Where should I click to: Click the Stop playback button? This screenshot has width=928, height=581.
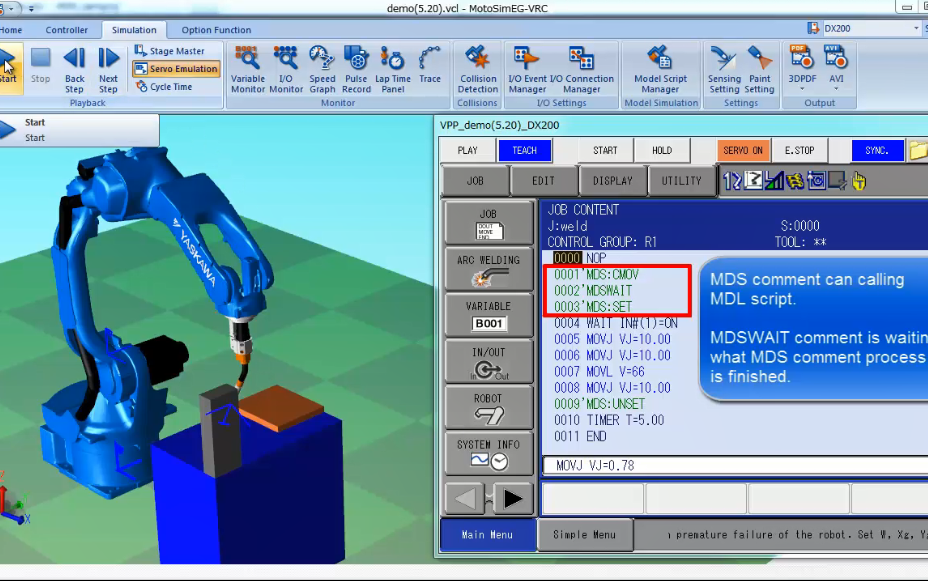click(40, 66)
